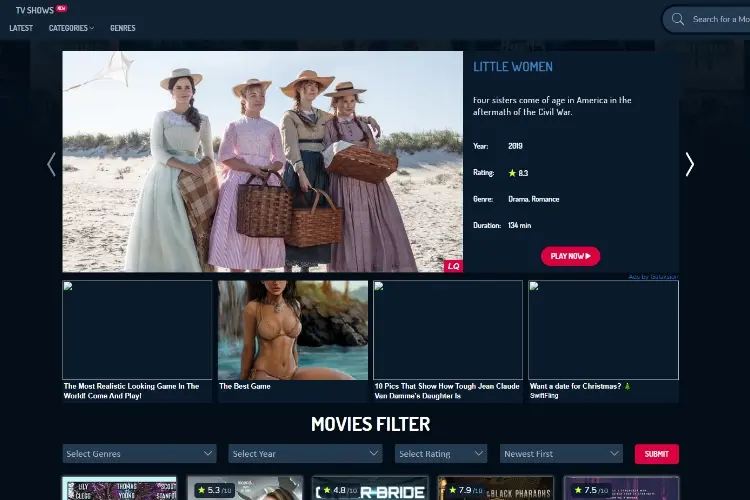Open the Want a date for Christmas ad
Viewport: 750px width, 500px height.
(x=603, y=341)
